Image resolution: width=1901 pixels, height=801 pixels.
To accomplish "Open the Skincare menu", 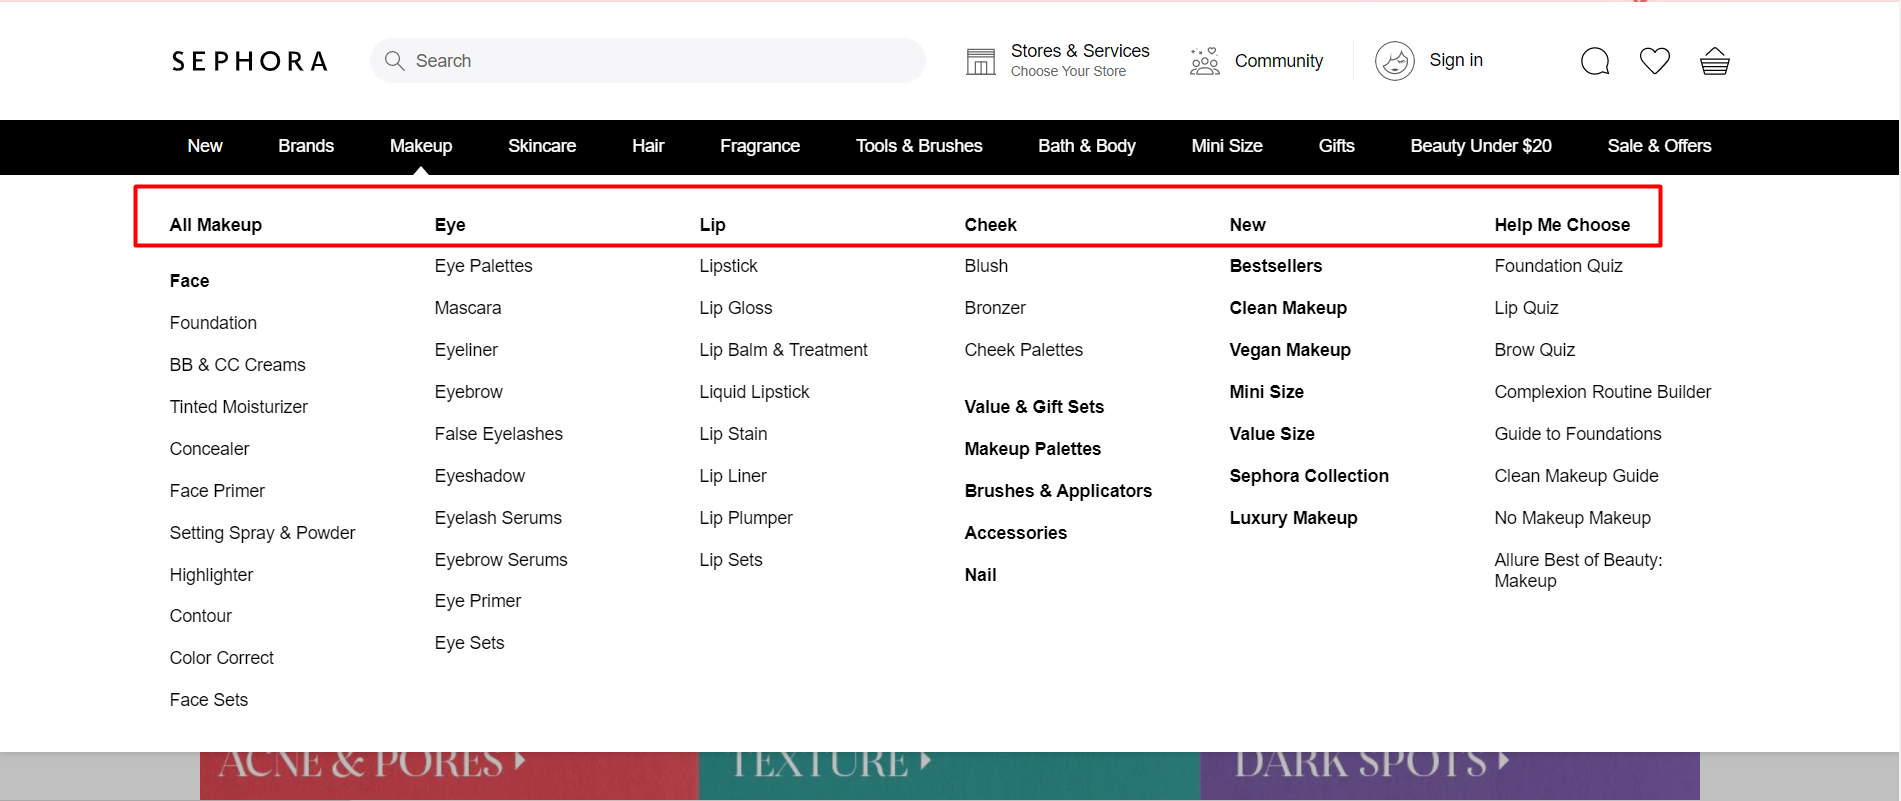I will [541, 146].
